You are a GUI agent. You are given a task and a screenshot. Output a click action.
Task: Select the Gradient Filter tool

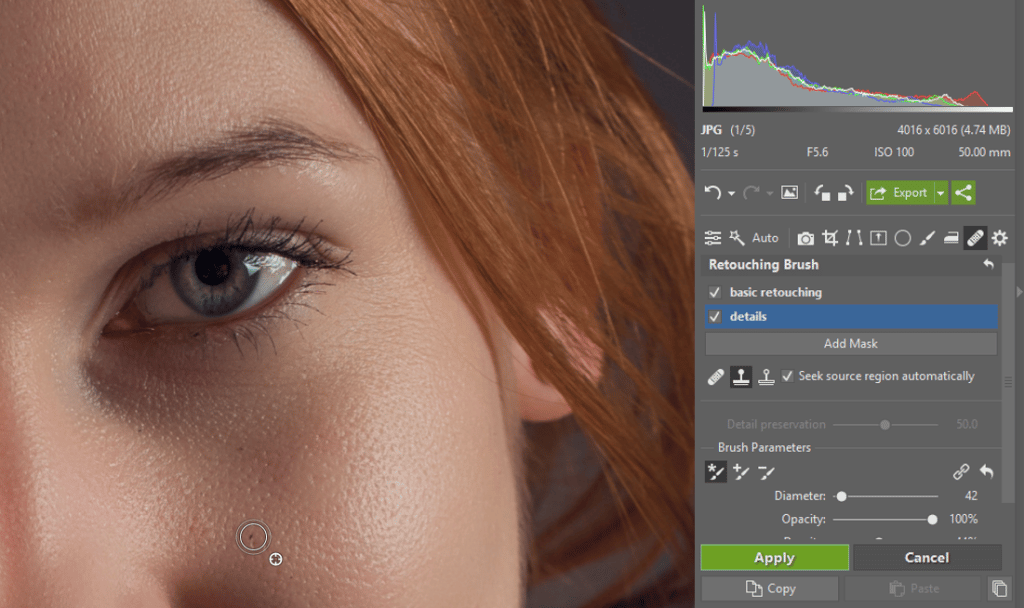click(x=878, y=238)
